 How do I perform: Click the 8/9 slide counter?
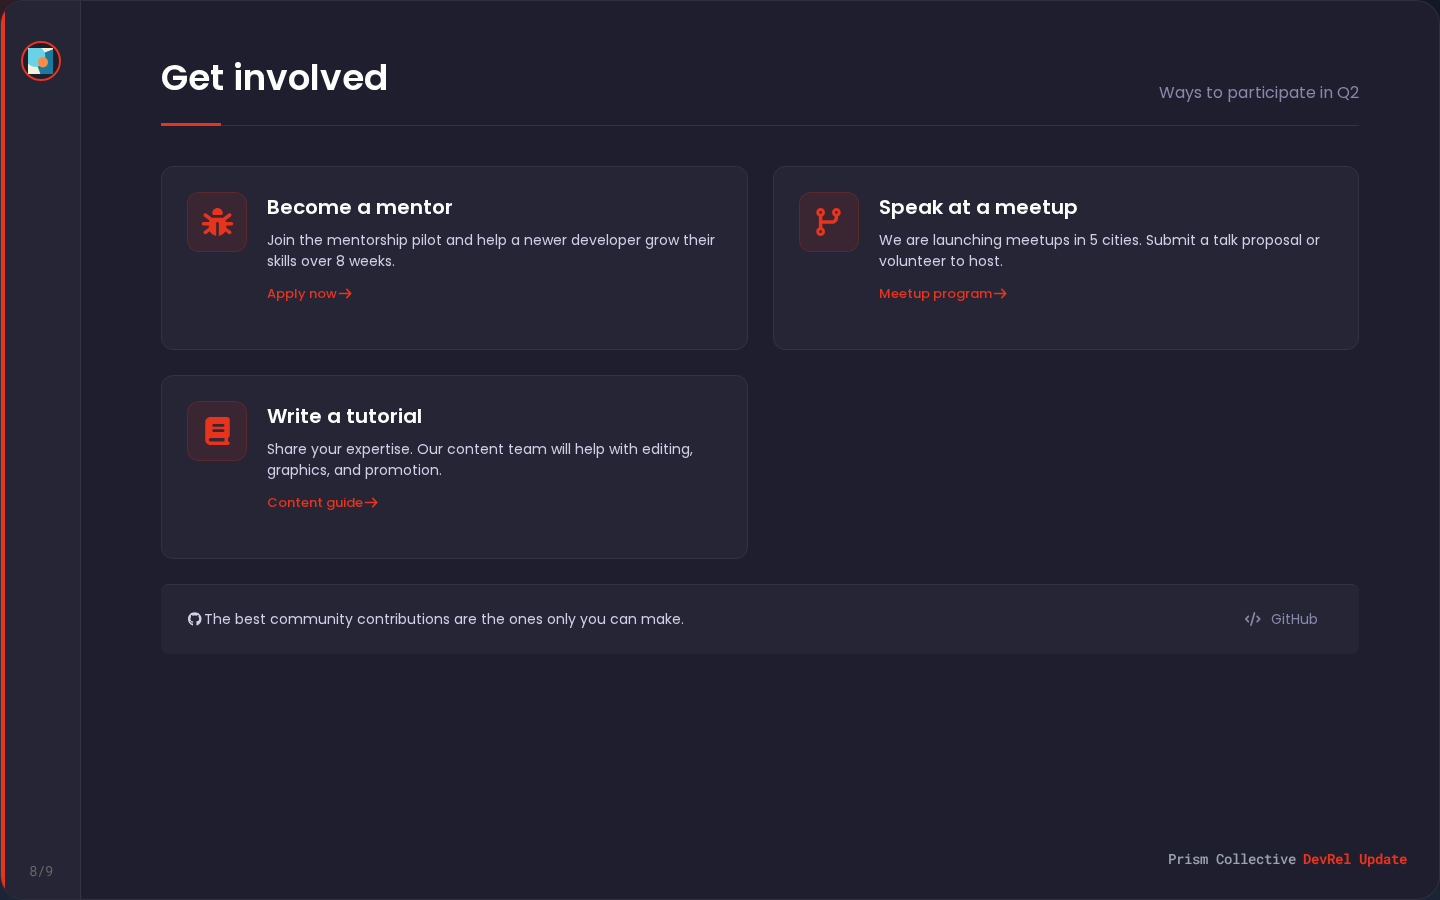pos(41,871)
